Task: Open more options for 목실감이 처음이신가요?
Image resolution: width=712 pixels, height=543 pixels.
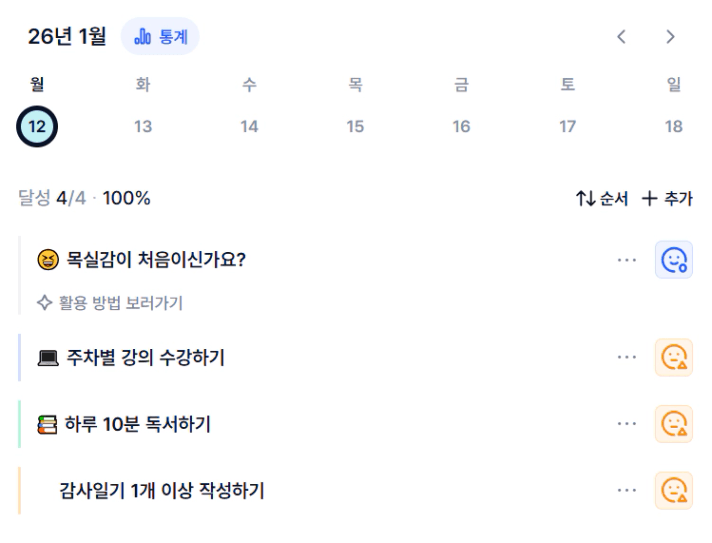Action: pyautogui.click(x=627, y=260)
